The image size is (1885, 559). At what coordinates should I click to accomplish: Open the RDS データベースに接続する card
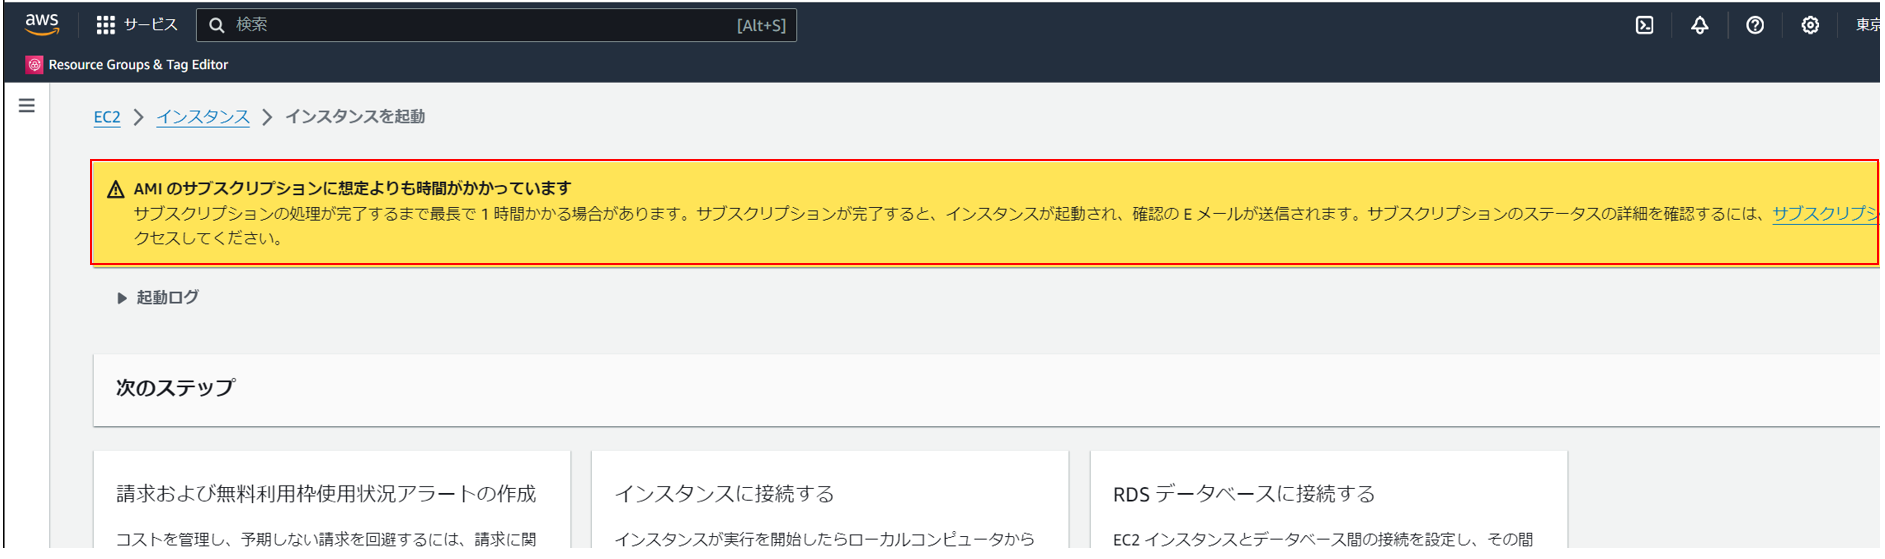(x=1329, y=500)
